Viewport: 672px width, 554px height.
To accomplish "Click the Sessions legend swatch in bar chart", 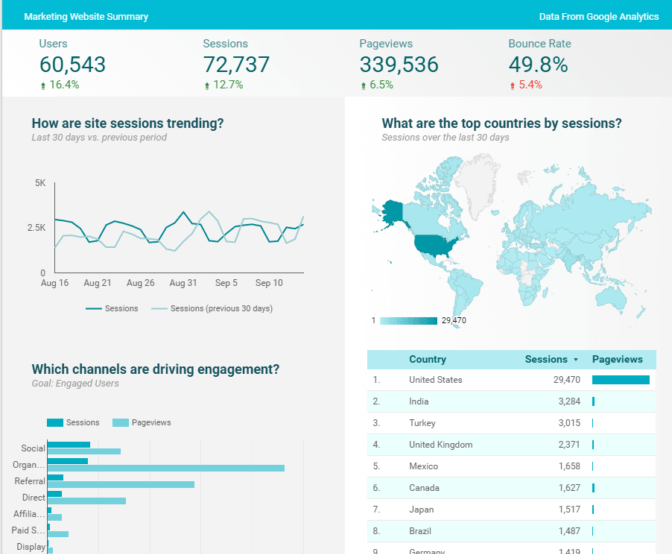I will coord(55,422).
